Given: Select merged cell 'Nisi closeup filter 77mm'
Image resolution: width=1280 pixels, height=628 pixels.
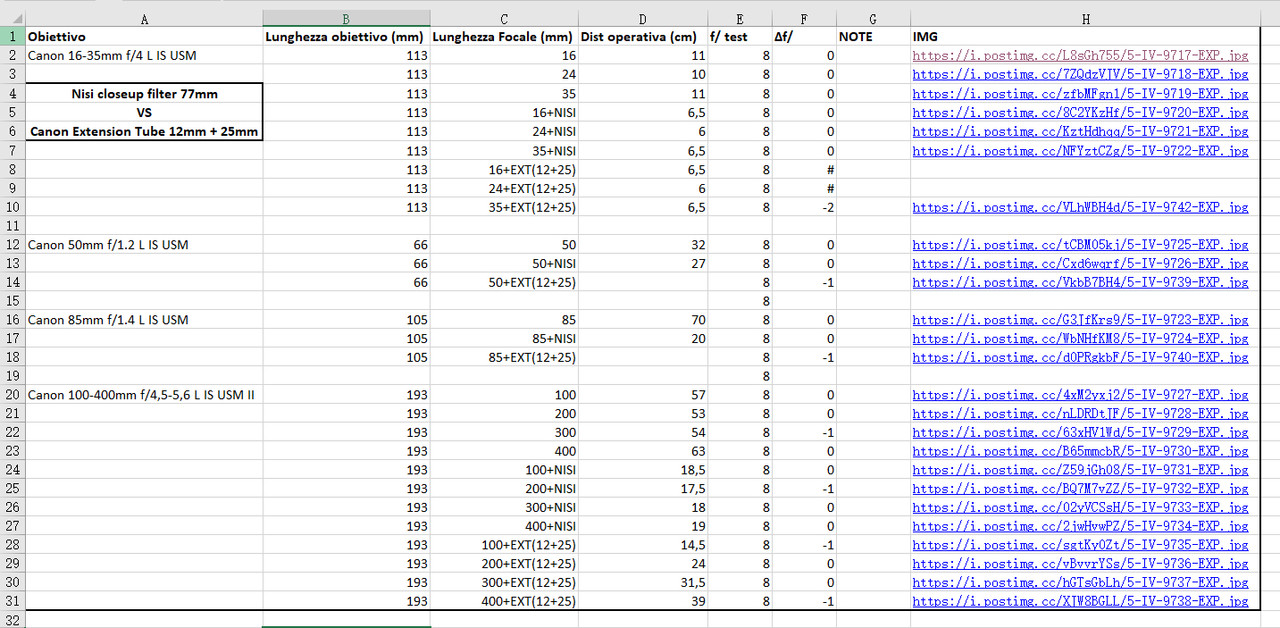Looking at the screenshot, I should 144,94.
